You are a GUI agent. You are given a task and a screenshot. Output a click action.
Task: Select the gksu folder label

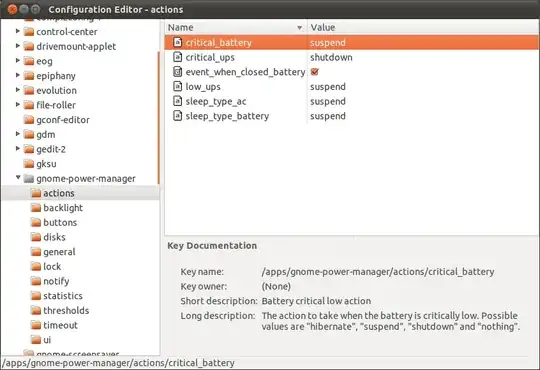[46, 164]
